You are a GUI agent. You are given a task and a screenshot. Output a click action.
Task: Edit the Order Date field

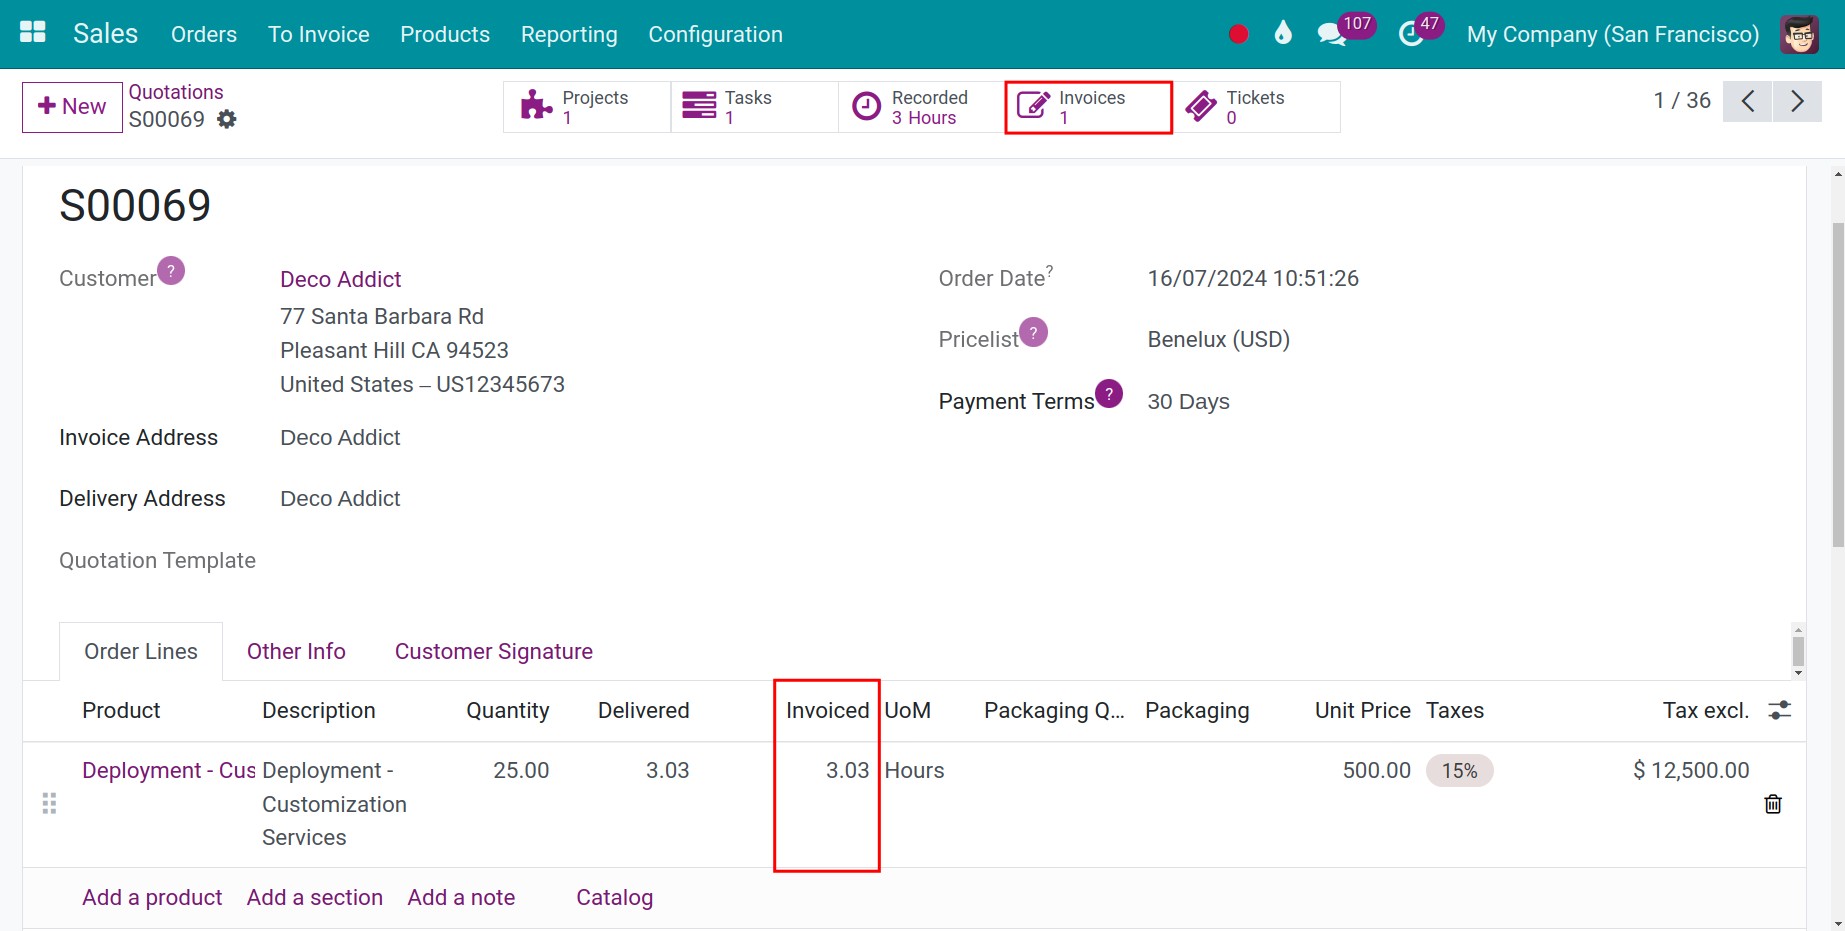1253,278
